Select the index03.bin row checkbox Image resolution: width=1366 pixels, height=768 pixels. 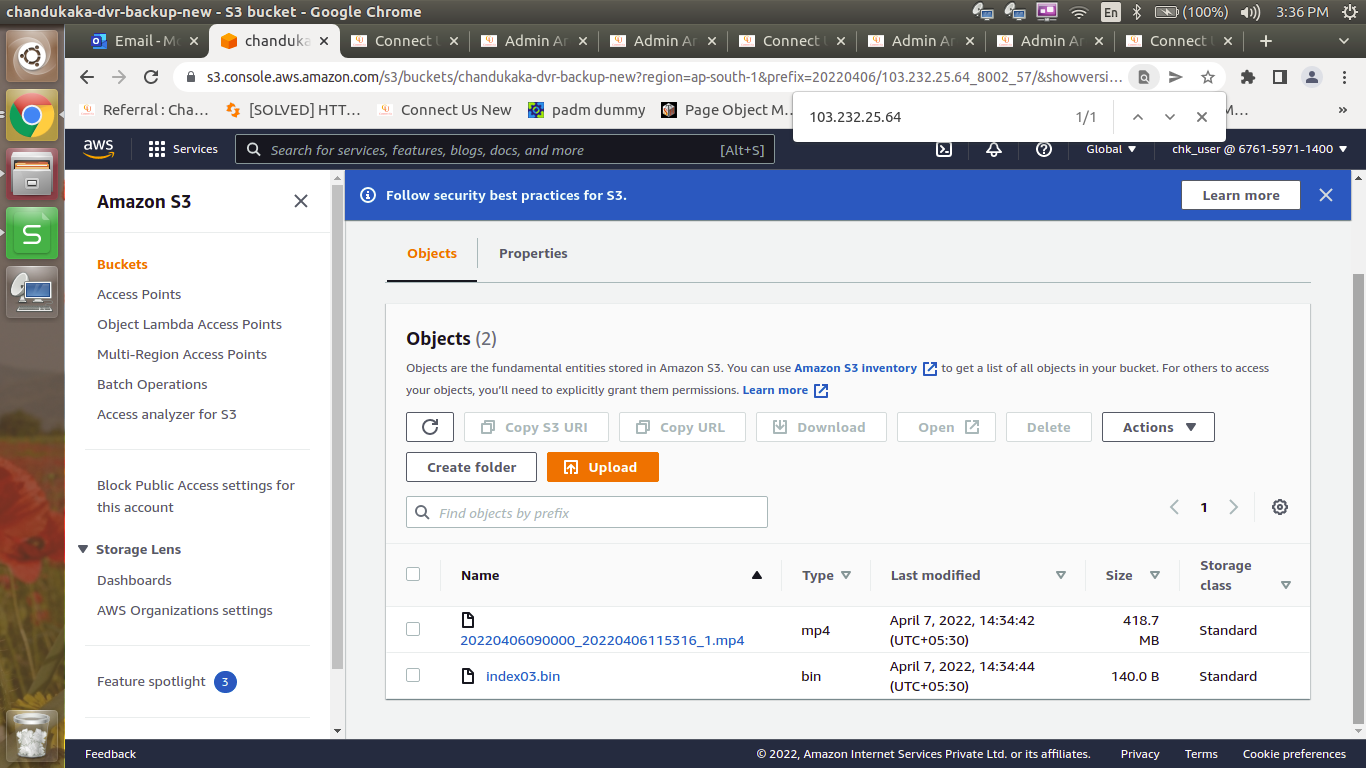413,675
